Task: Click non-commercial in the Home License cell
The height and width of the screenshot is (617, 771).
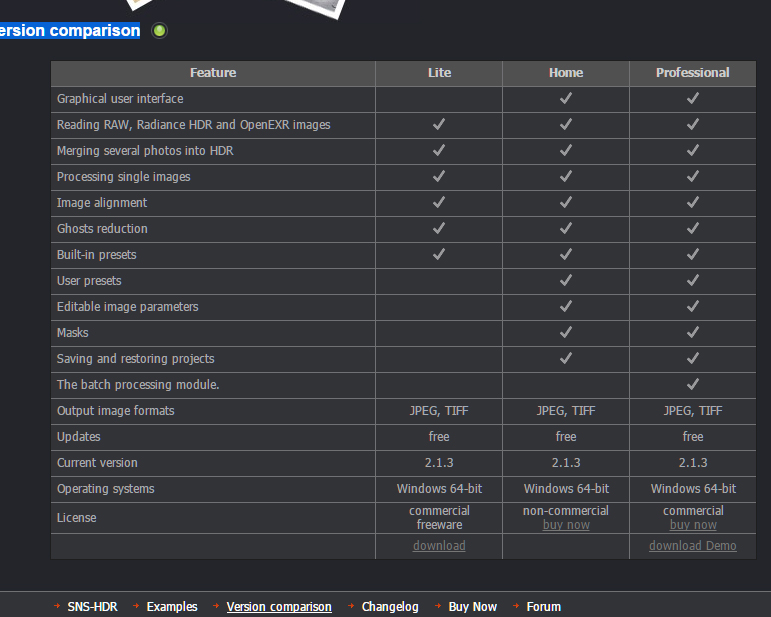Action: [x=566, y=511]
